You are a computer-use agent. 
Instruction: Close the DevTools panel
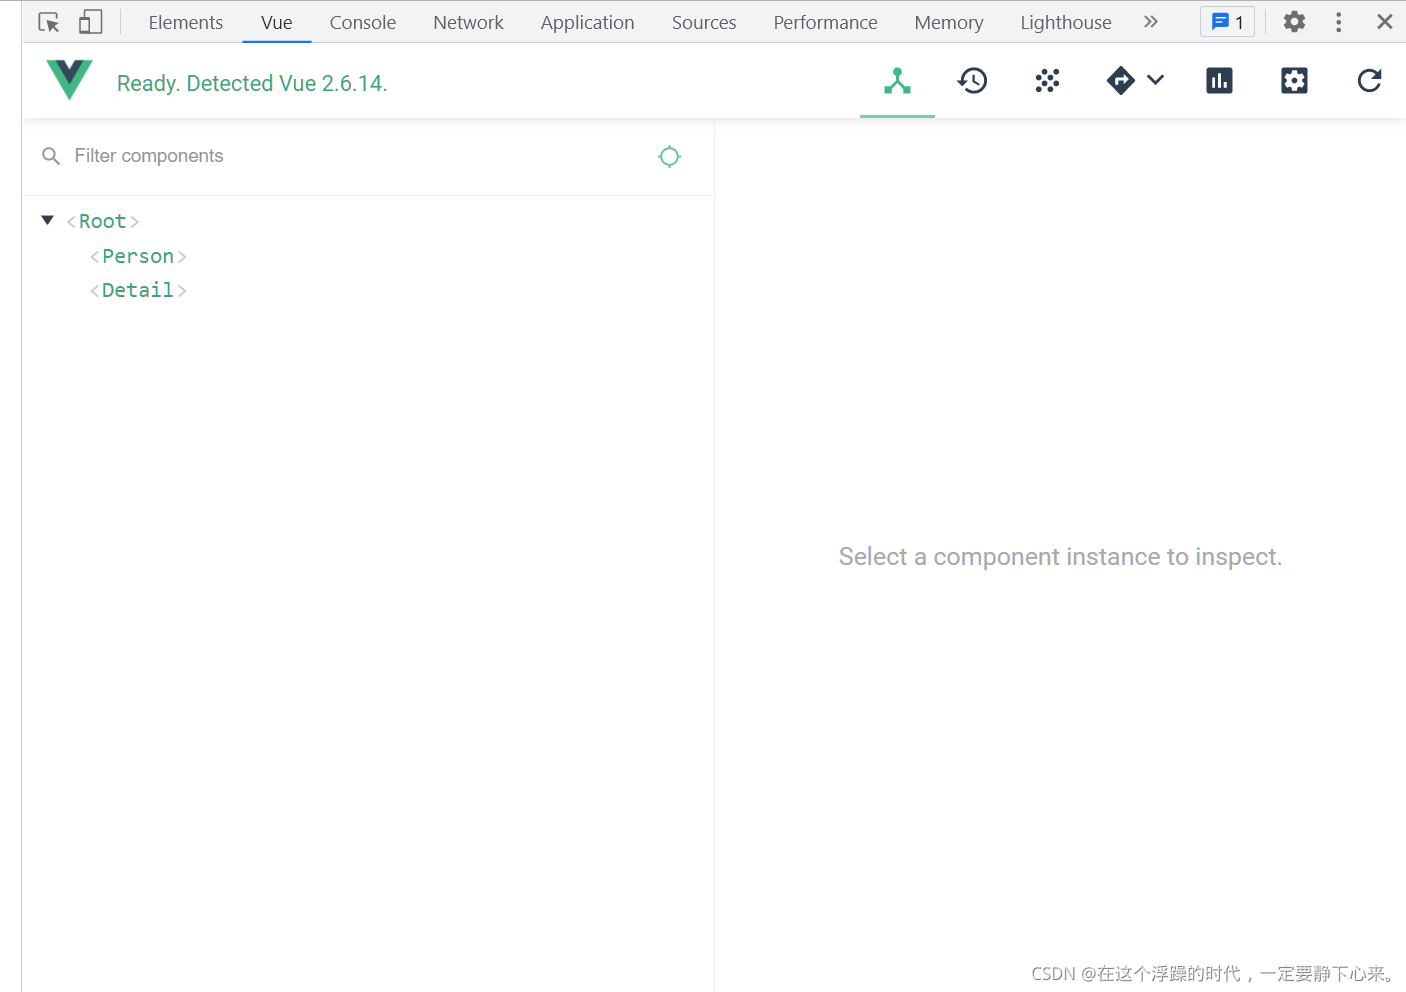(x=1385, y=21)
